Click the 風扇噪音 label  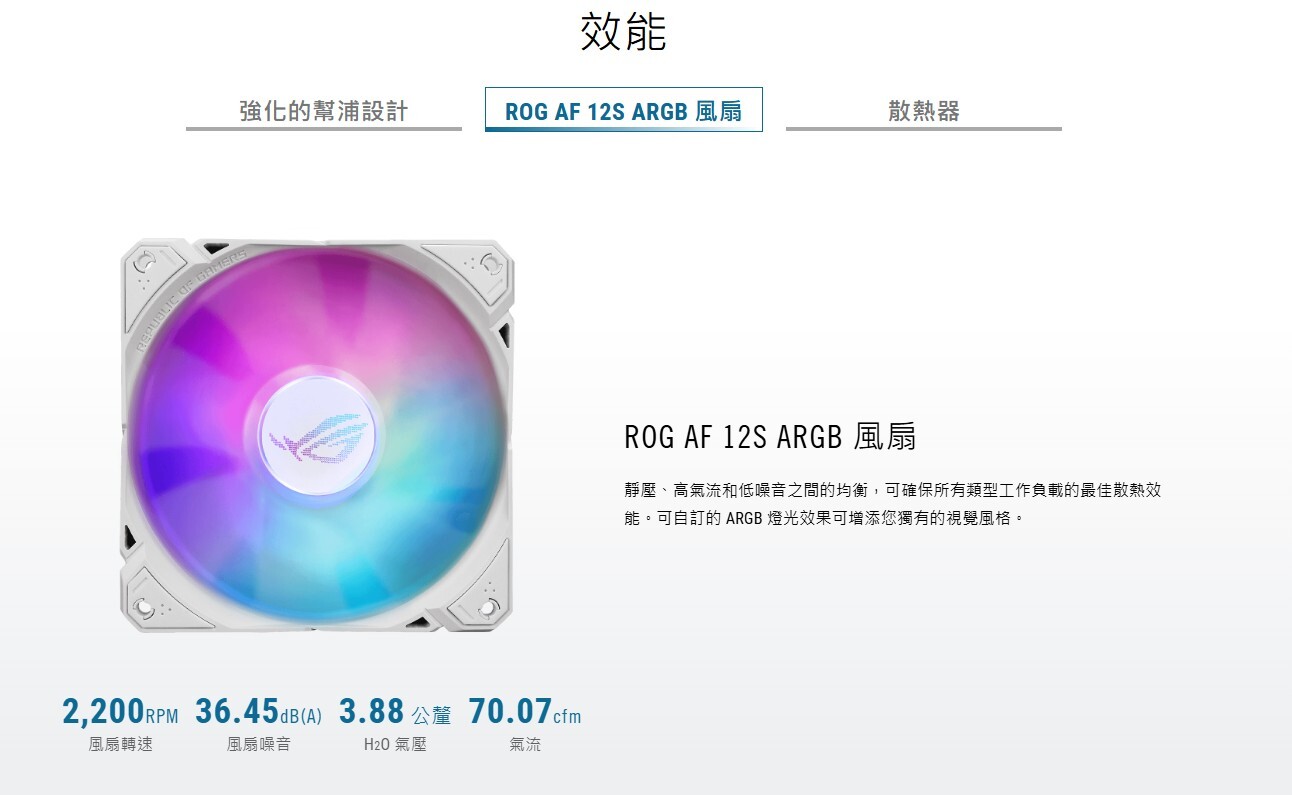pyautogui.click(x=258, y=744)
